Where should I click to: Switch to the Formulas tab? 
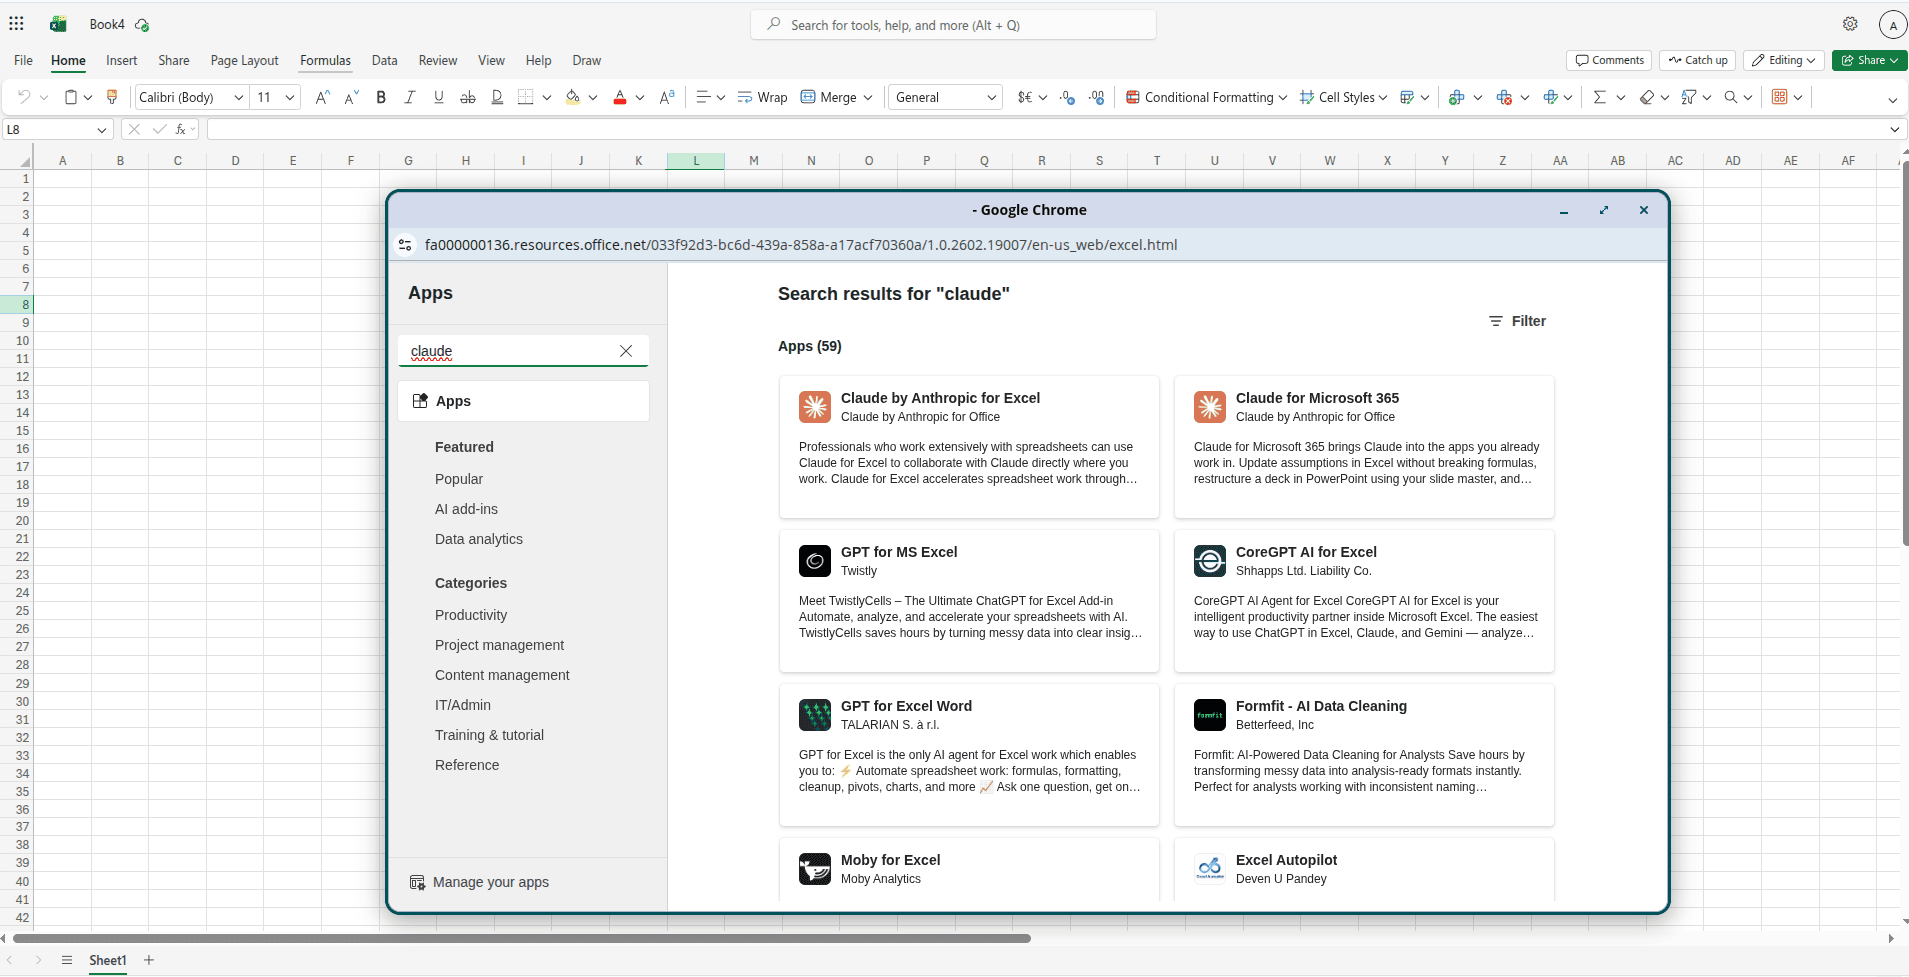tap(326, 60)
